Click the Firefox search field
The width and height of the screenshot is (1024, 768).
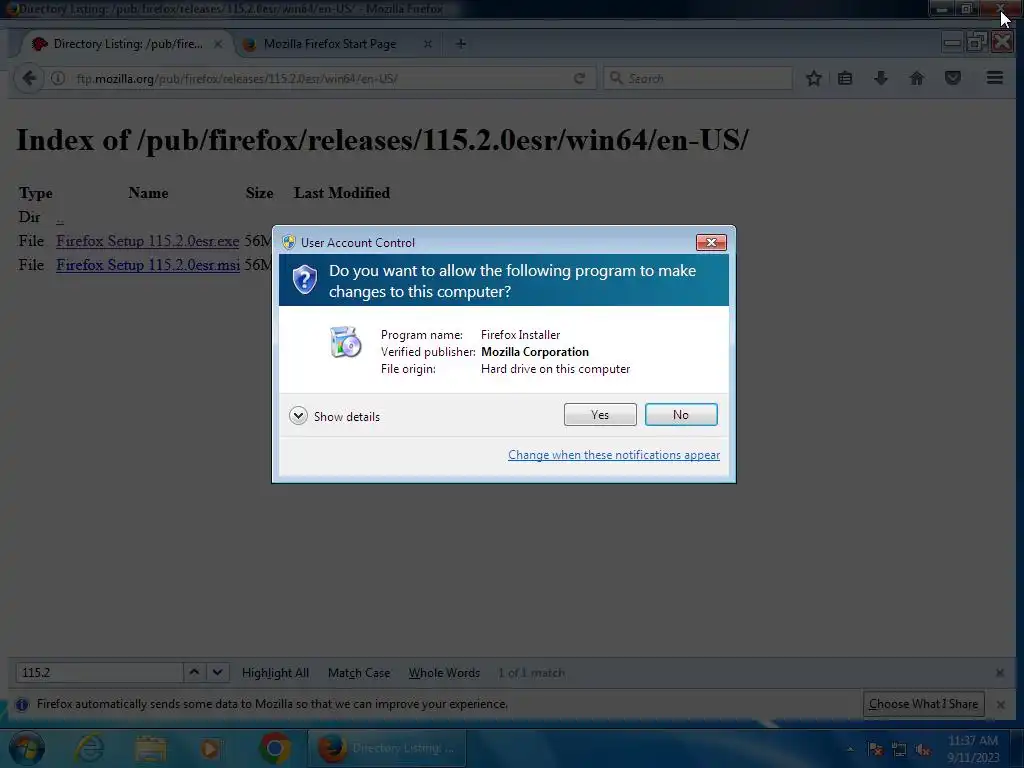(x=697, y=78)
